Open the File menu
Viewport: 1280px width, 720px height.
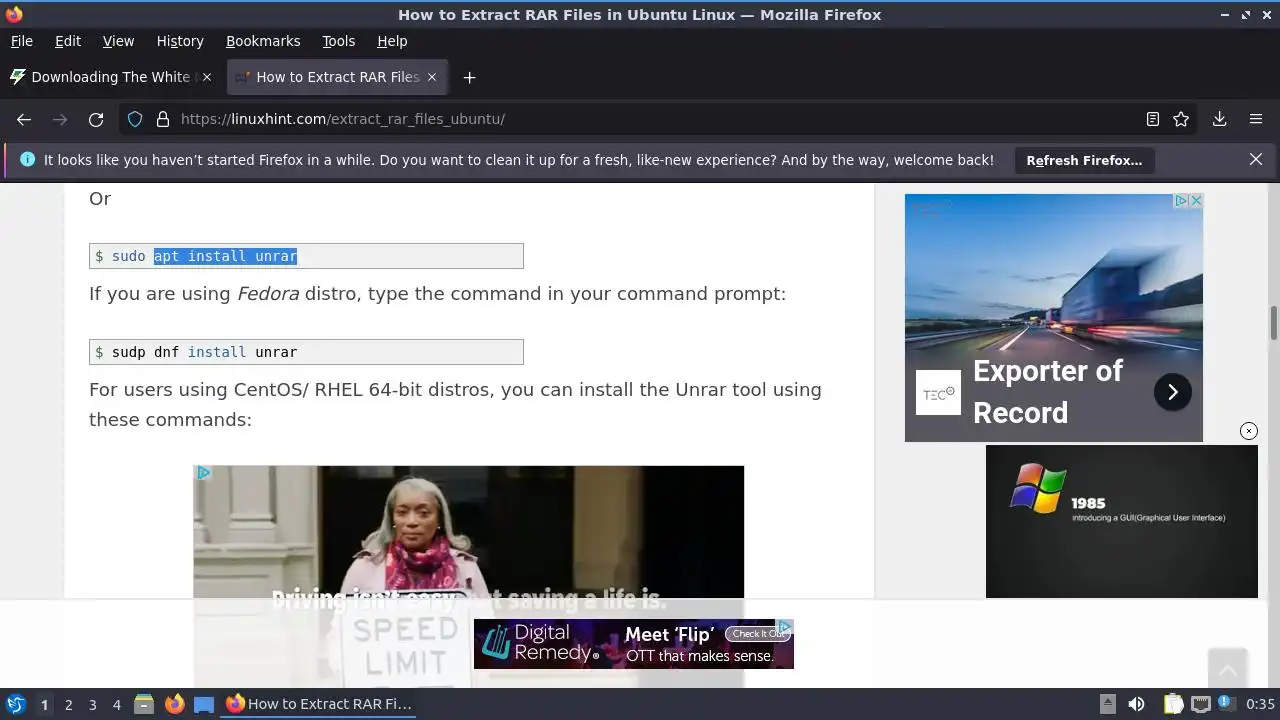(x=22, y=41)
